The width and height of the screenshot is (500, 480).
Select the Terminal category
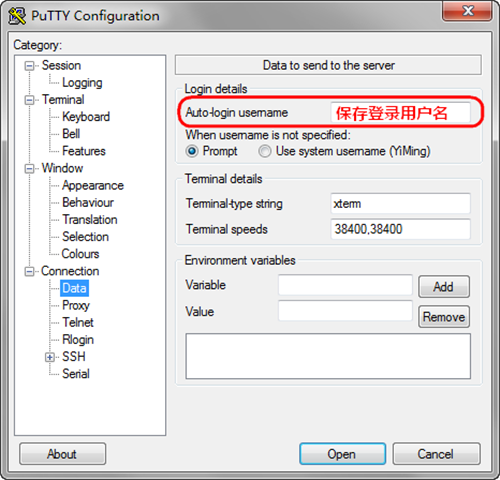point(63,100)
